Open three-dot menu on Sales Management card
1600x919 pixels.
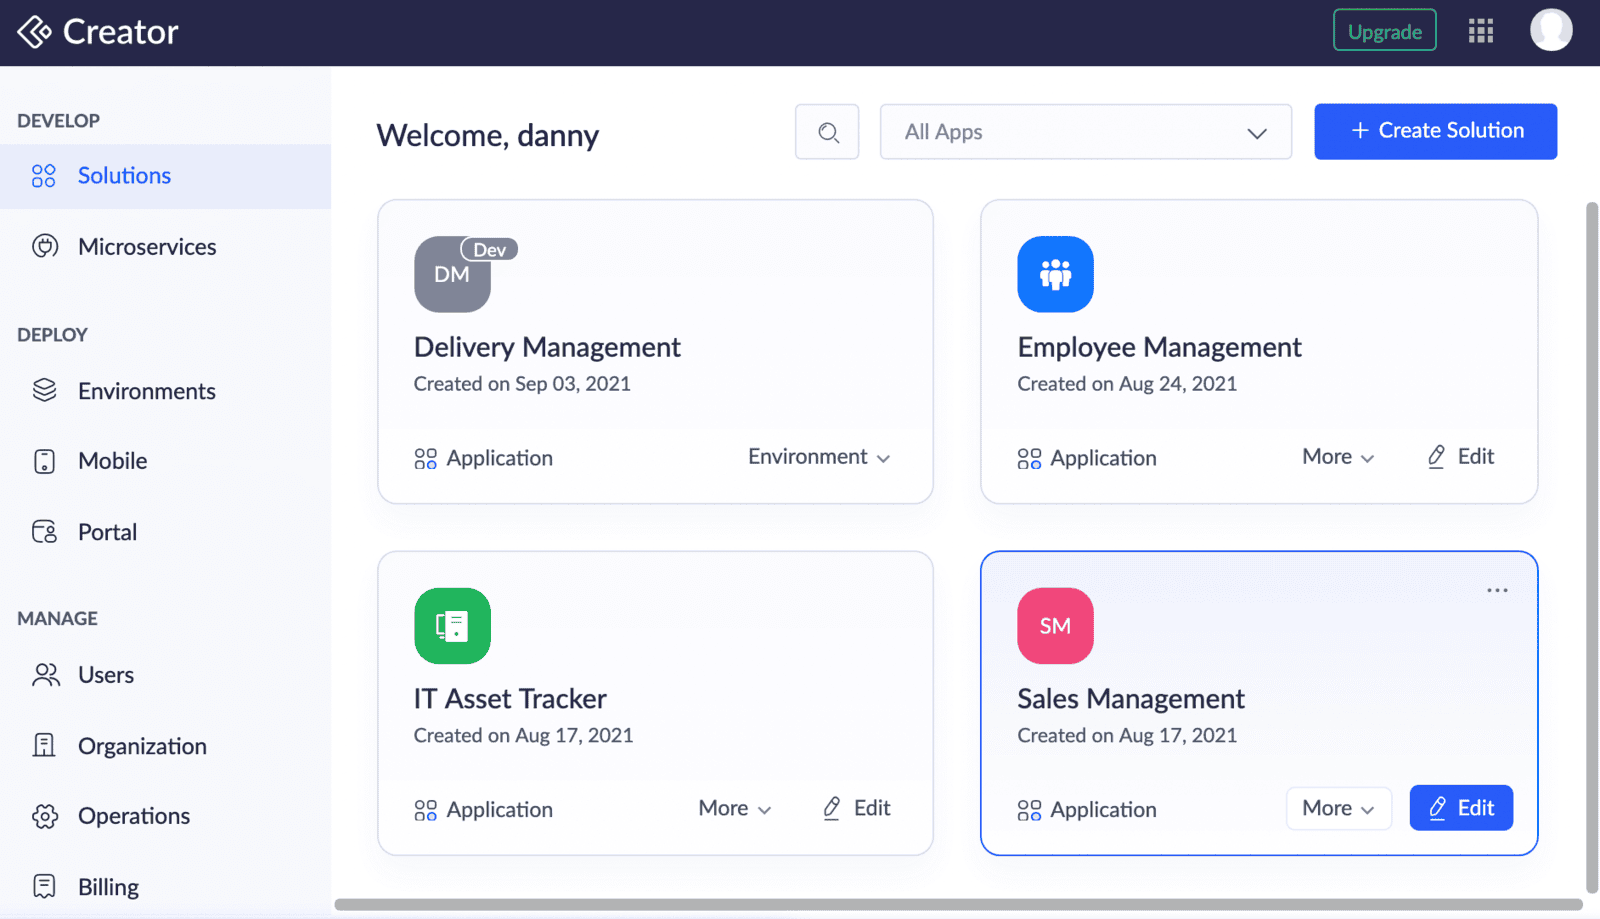point(1497,590)
